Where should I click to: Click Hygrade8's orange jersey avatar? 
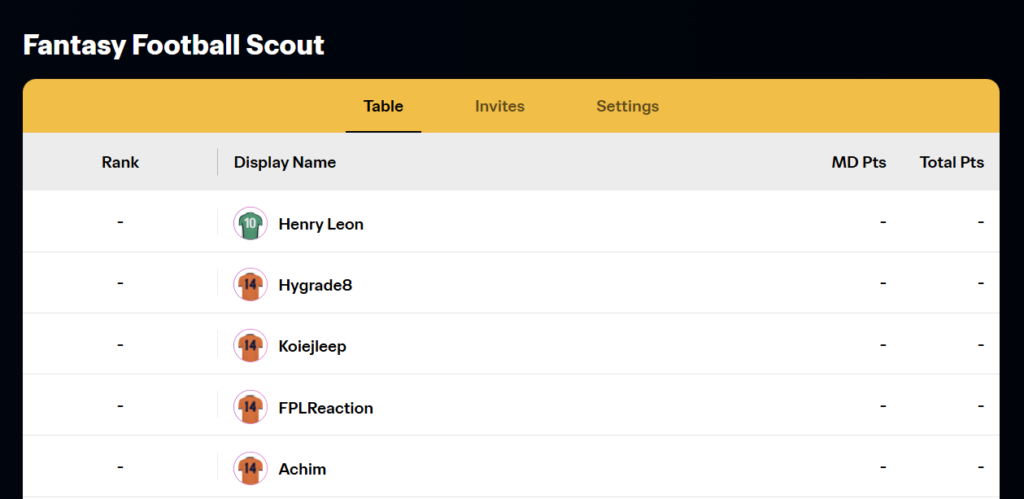pyautogui.click(x=250, y=285)
